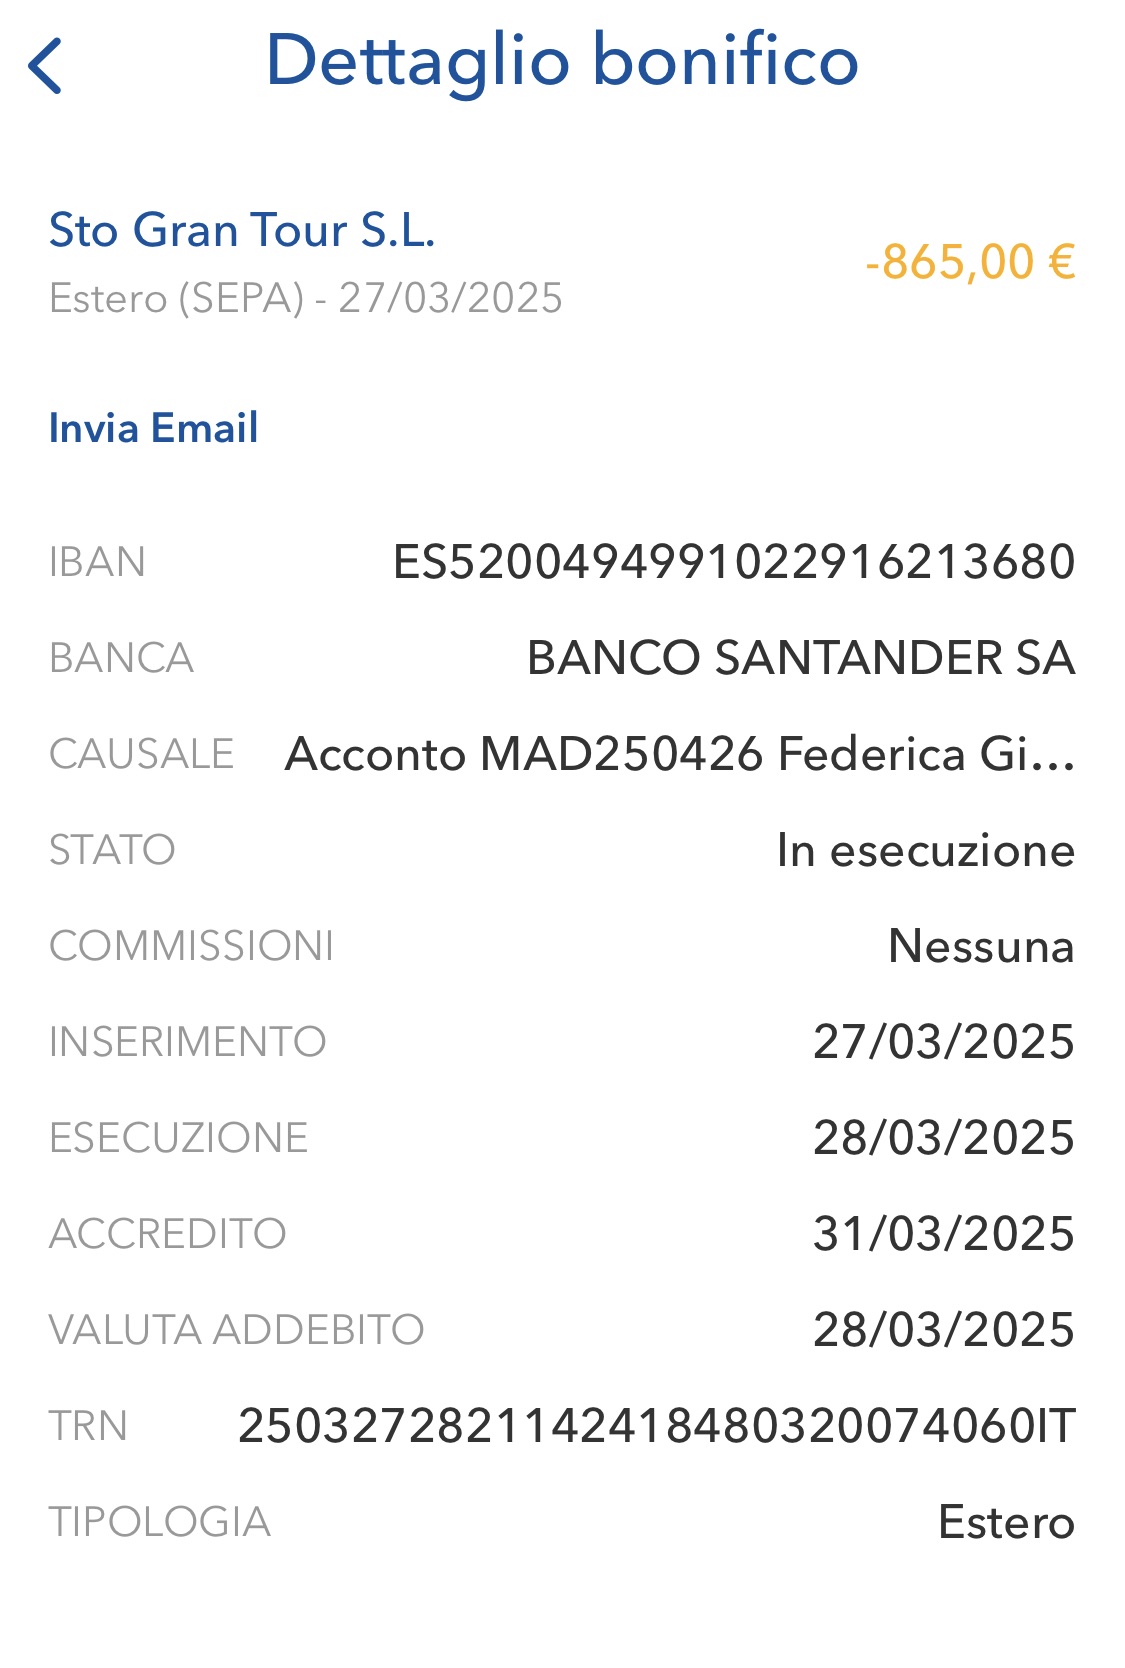The height and width of the screenshot is (1668, 1125).
Task: Tap the In esecuzione status value
Action: (x=926, y=850)
